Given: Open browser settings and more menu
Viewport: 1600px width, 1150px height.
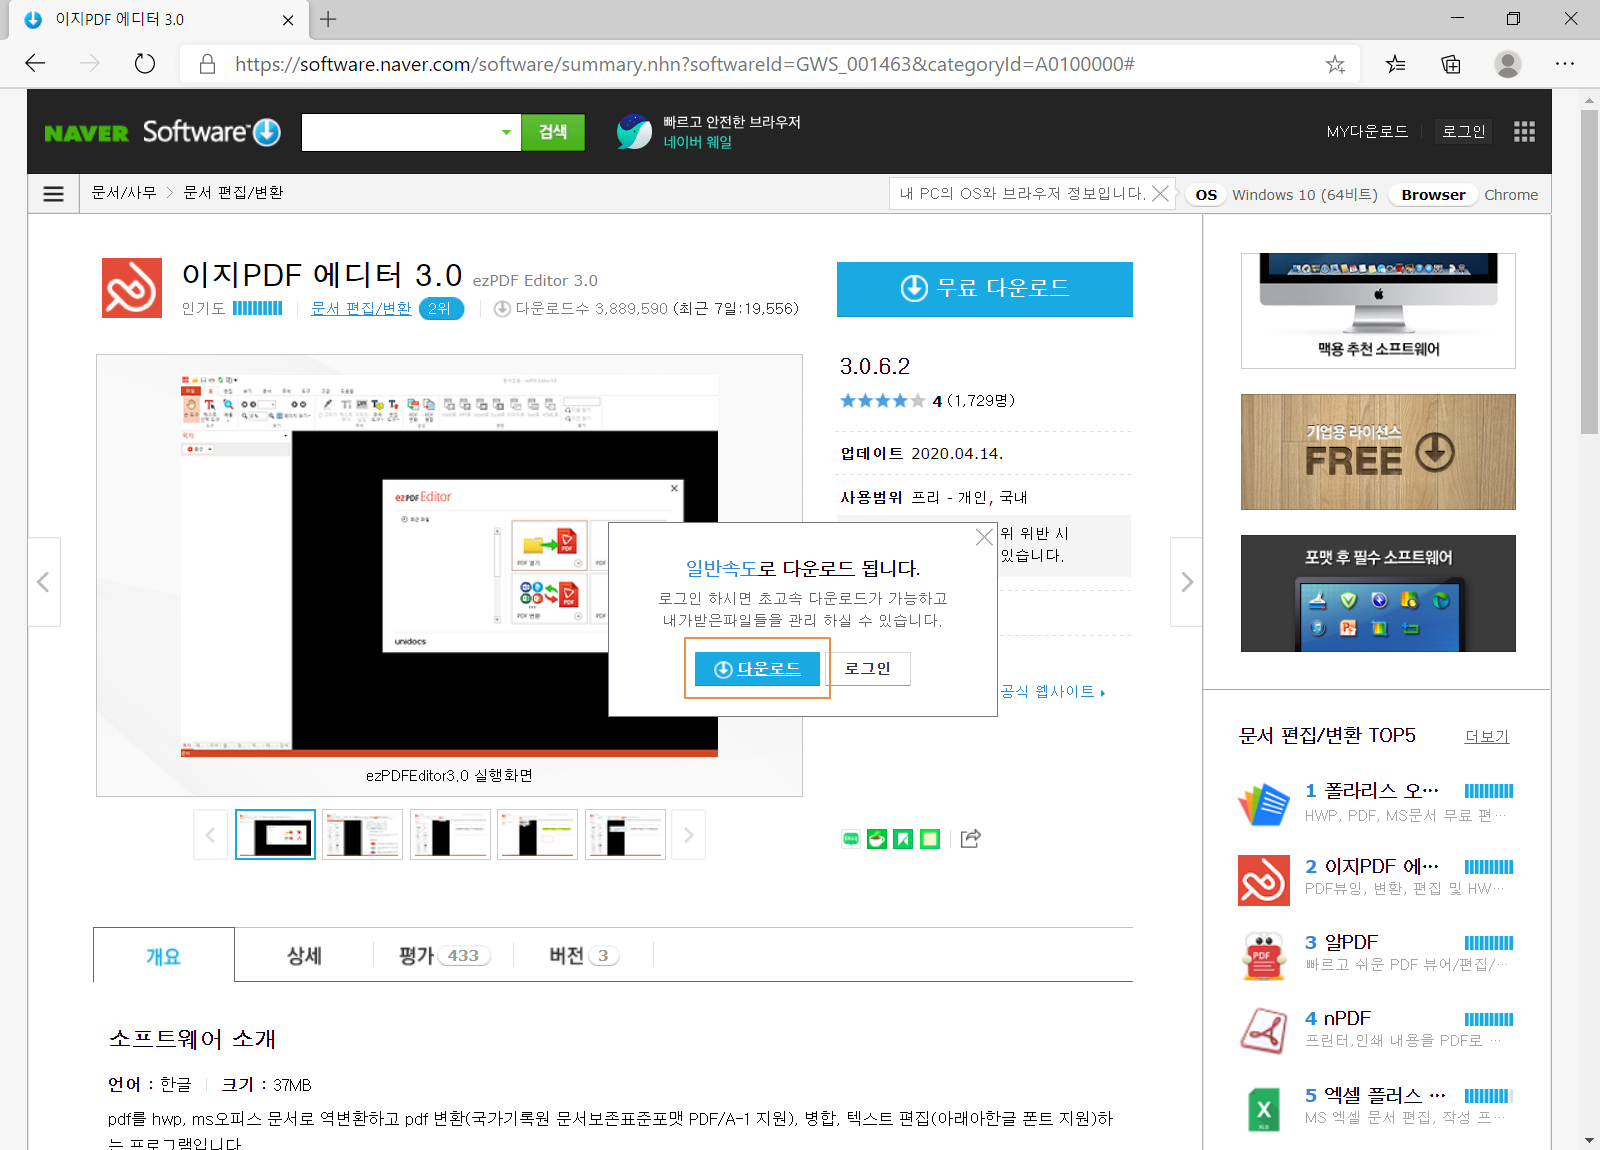Looking at the screenshot, I should tap(1565, 64).
